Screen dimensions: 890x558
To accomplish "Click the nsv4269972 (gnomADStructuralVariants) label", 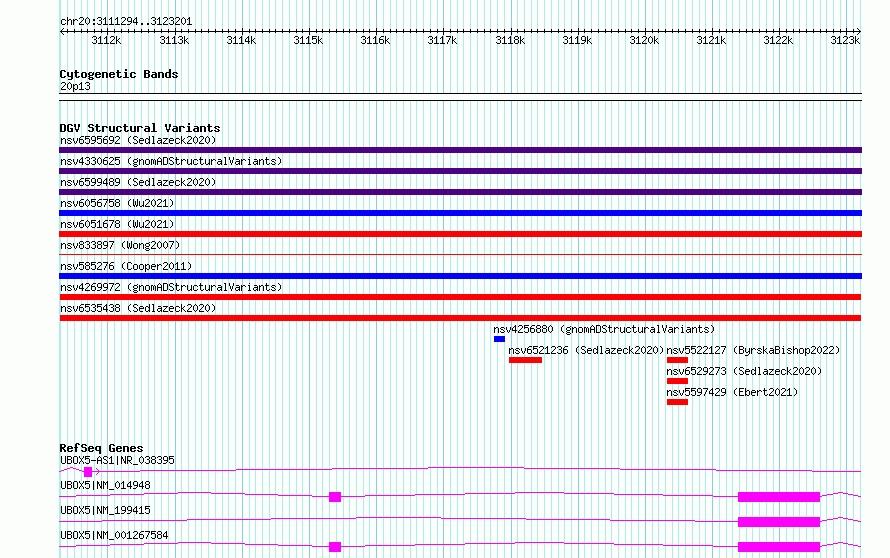I will coord(171,287).
